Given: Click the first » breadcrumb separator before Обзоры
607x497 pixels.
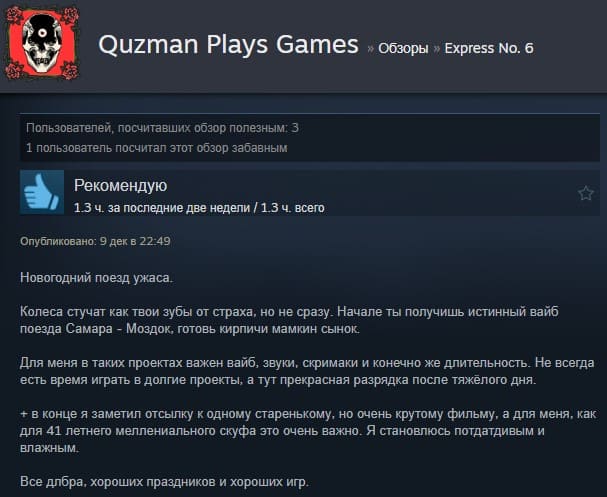Looking at the screenshot, I should [x=370, y=49].
